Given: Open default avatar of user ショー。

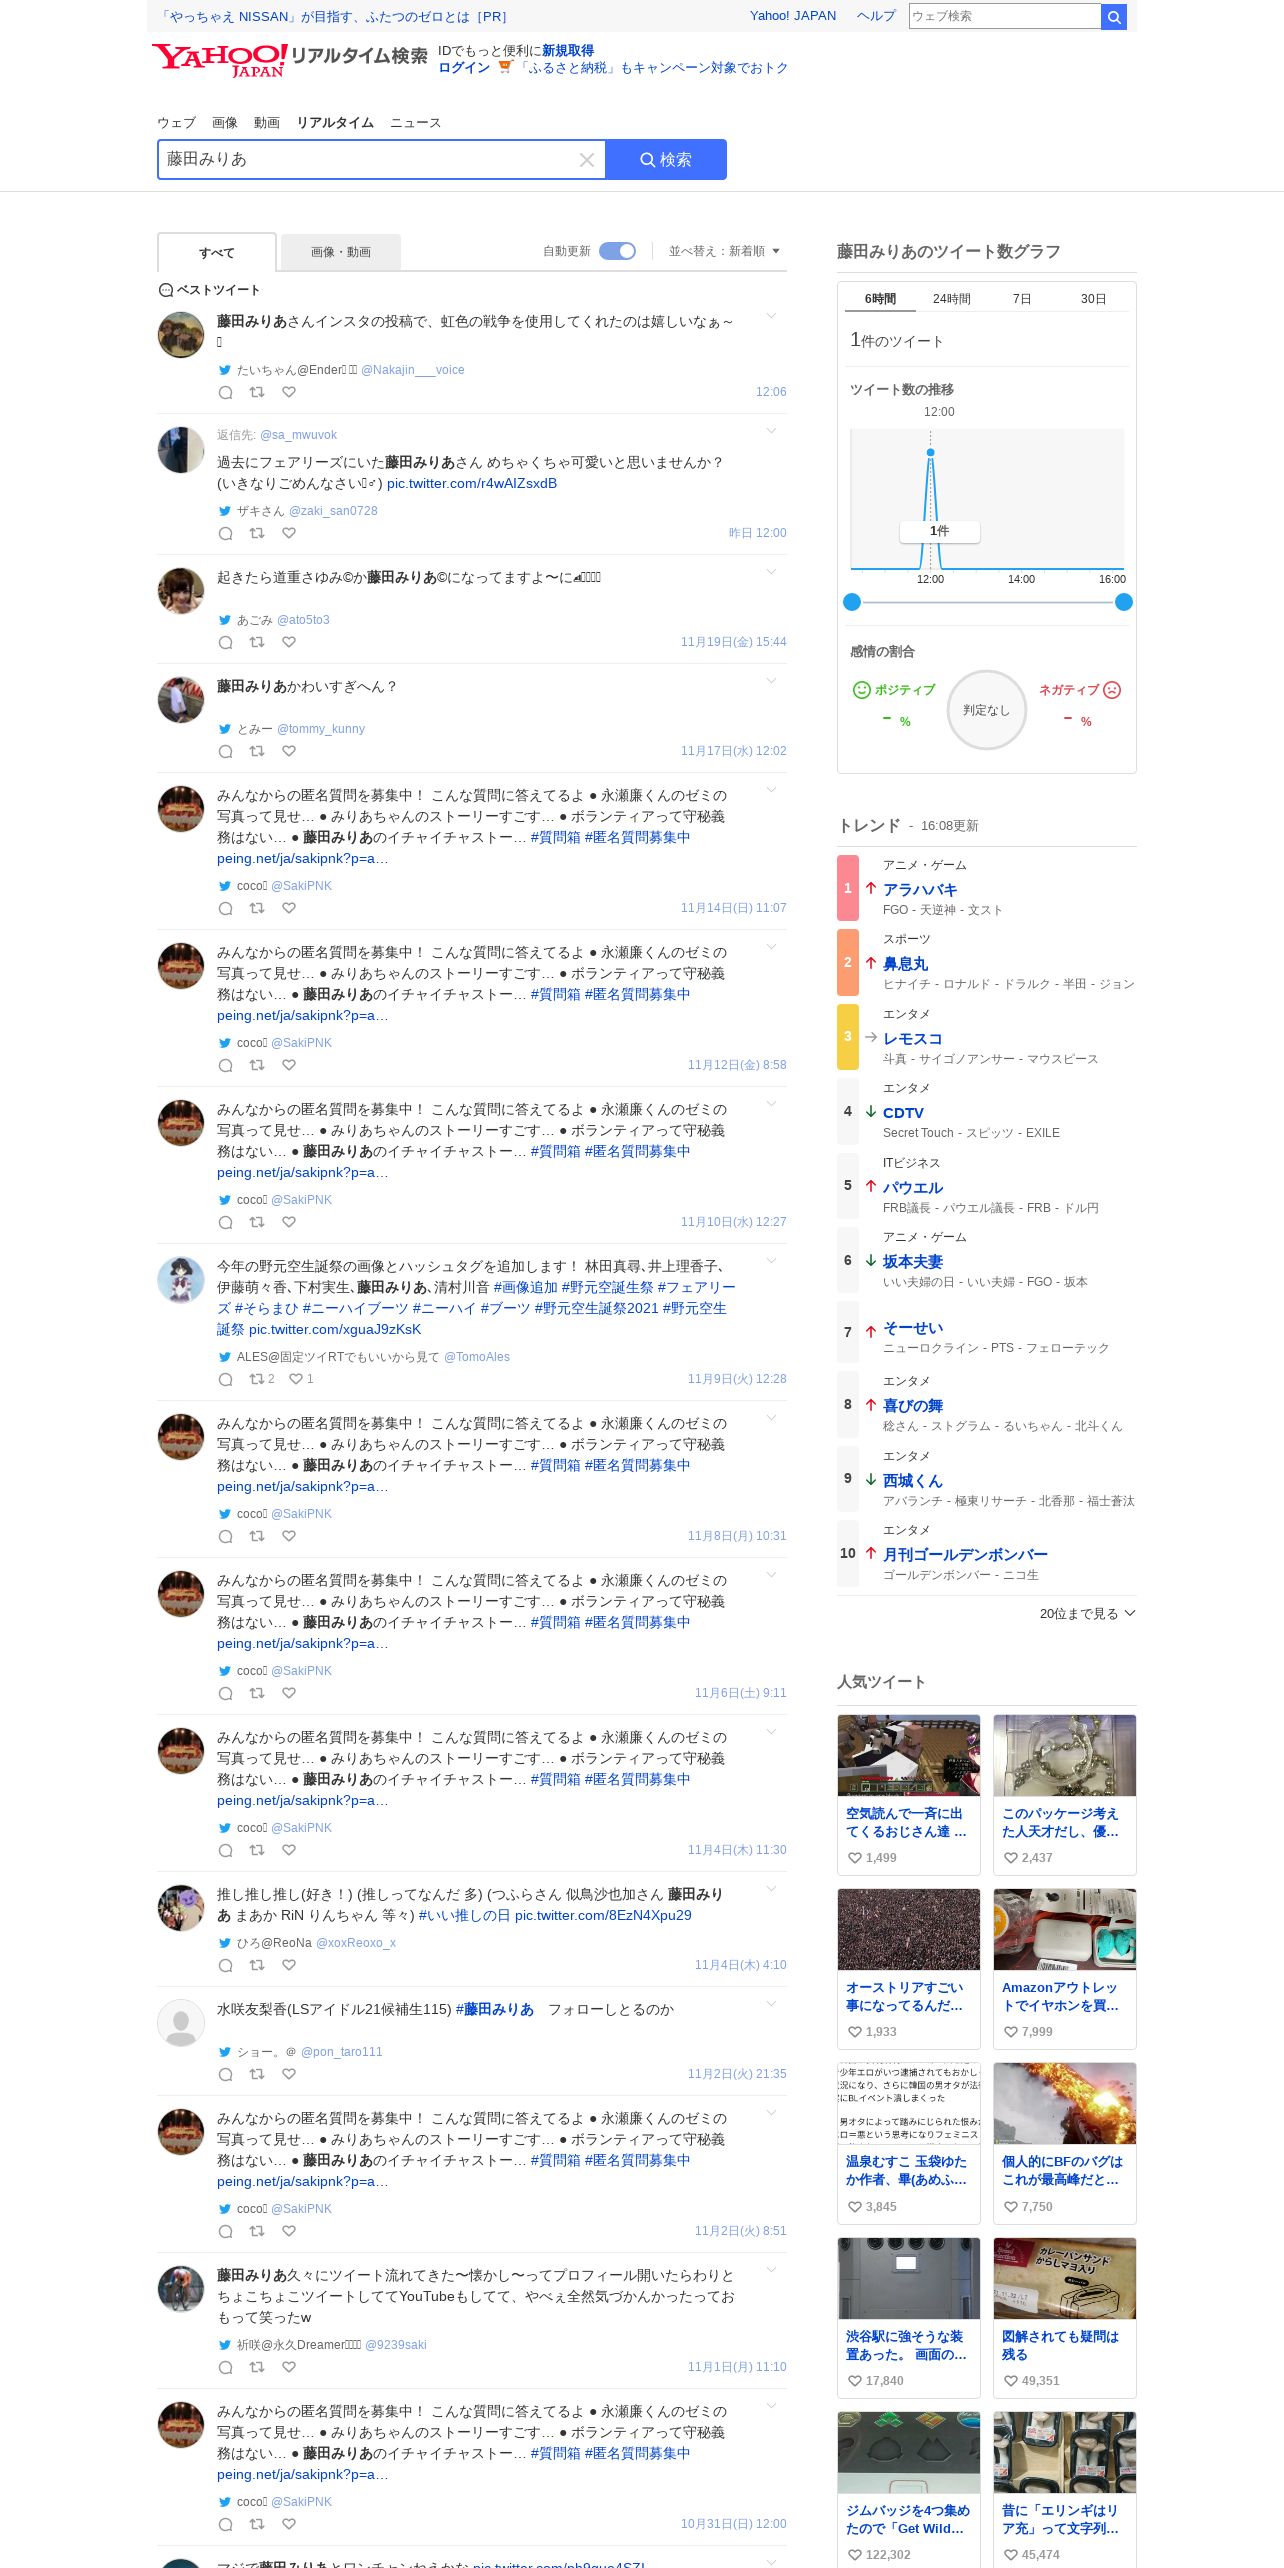Looking at the screenshot, I should (x=181, y=2022).
